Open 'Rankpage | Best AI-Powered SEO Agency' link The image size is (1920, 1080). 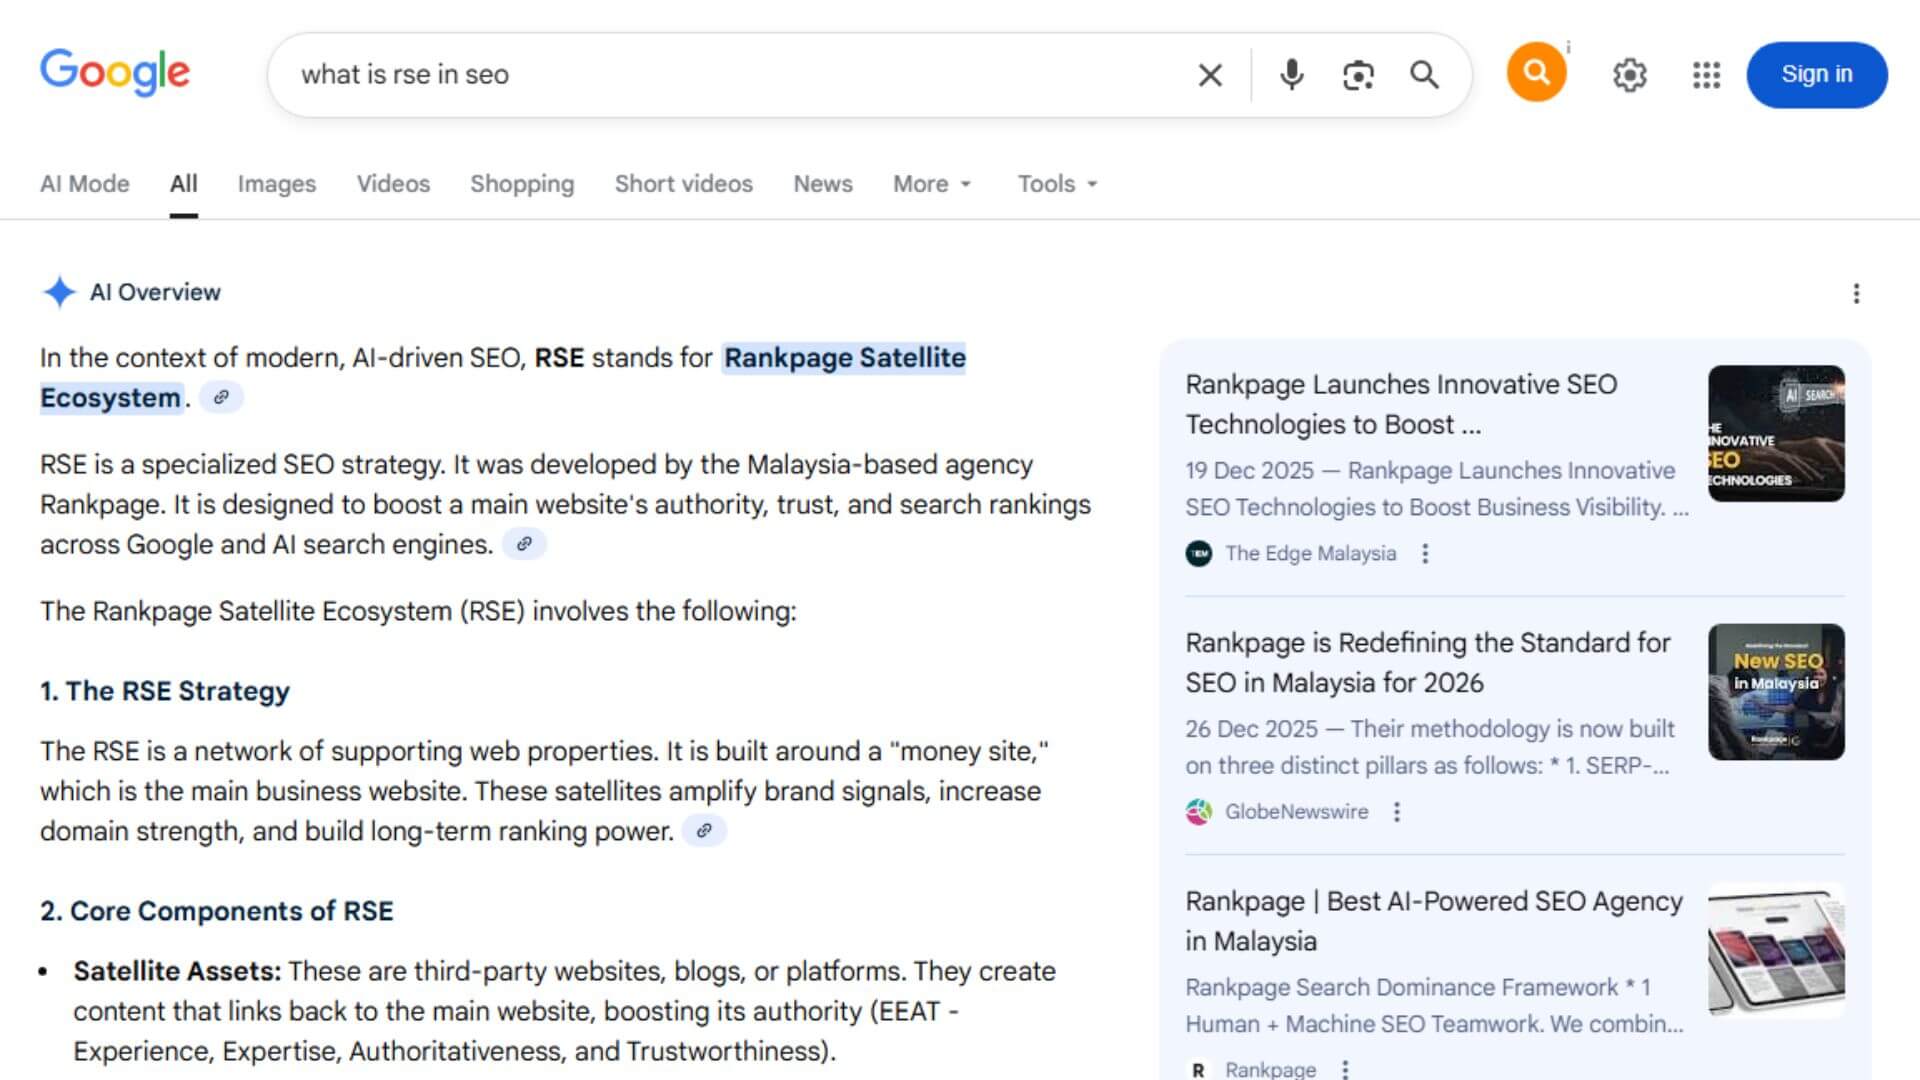tap(1434, 921)
